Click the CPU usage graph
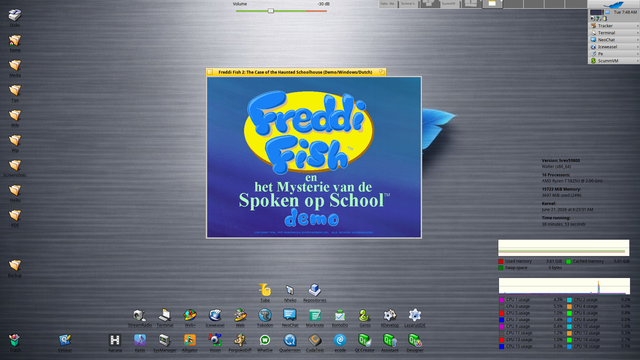Image resolution: width=640 pixels, height=360 pixels. pyautogui.click(x=564, y=286)
